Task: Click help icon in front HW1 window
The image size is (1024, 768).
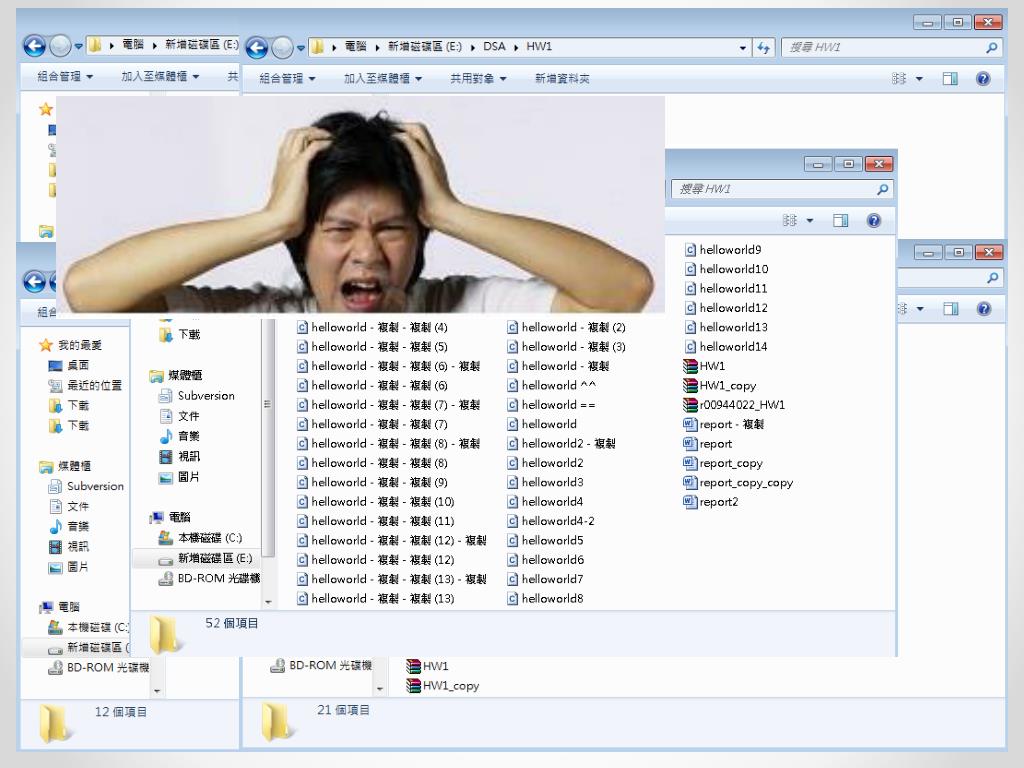Action: (874, 221)
